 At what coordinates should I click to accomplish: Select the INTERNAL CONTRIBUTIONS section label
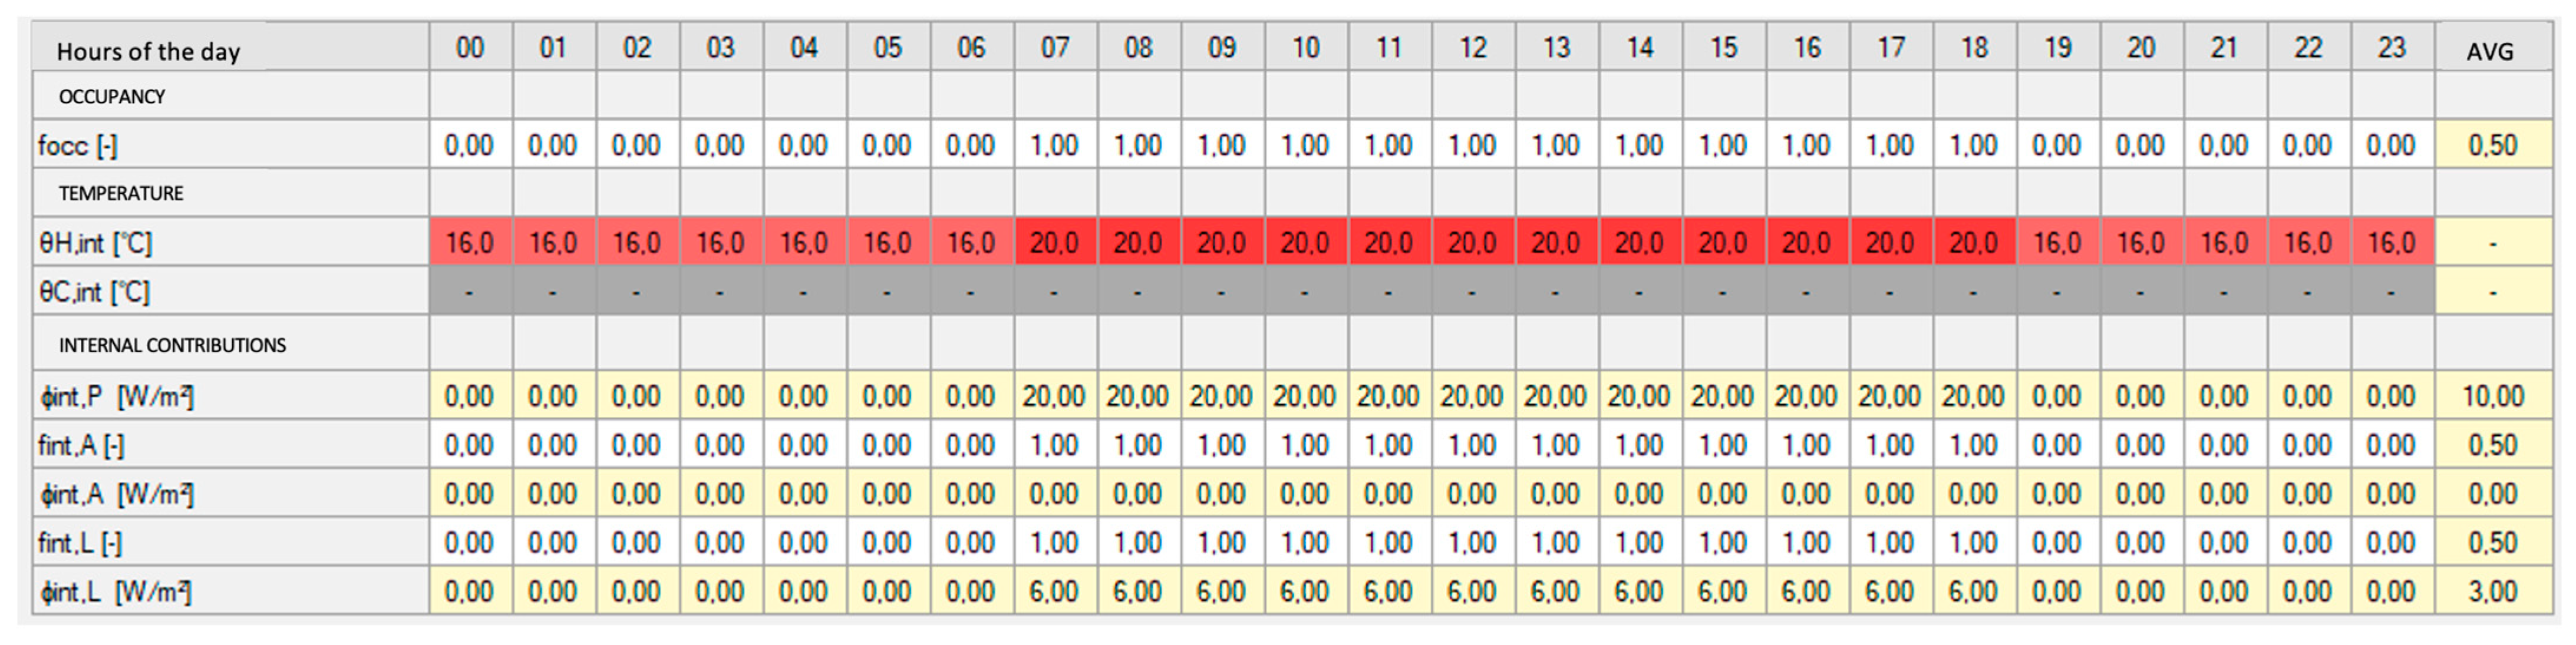[172, 346]
